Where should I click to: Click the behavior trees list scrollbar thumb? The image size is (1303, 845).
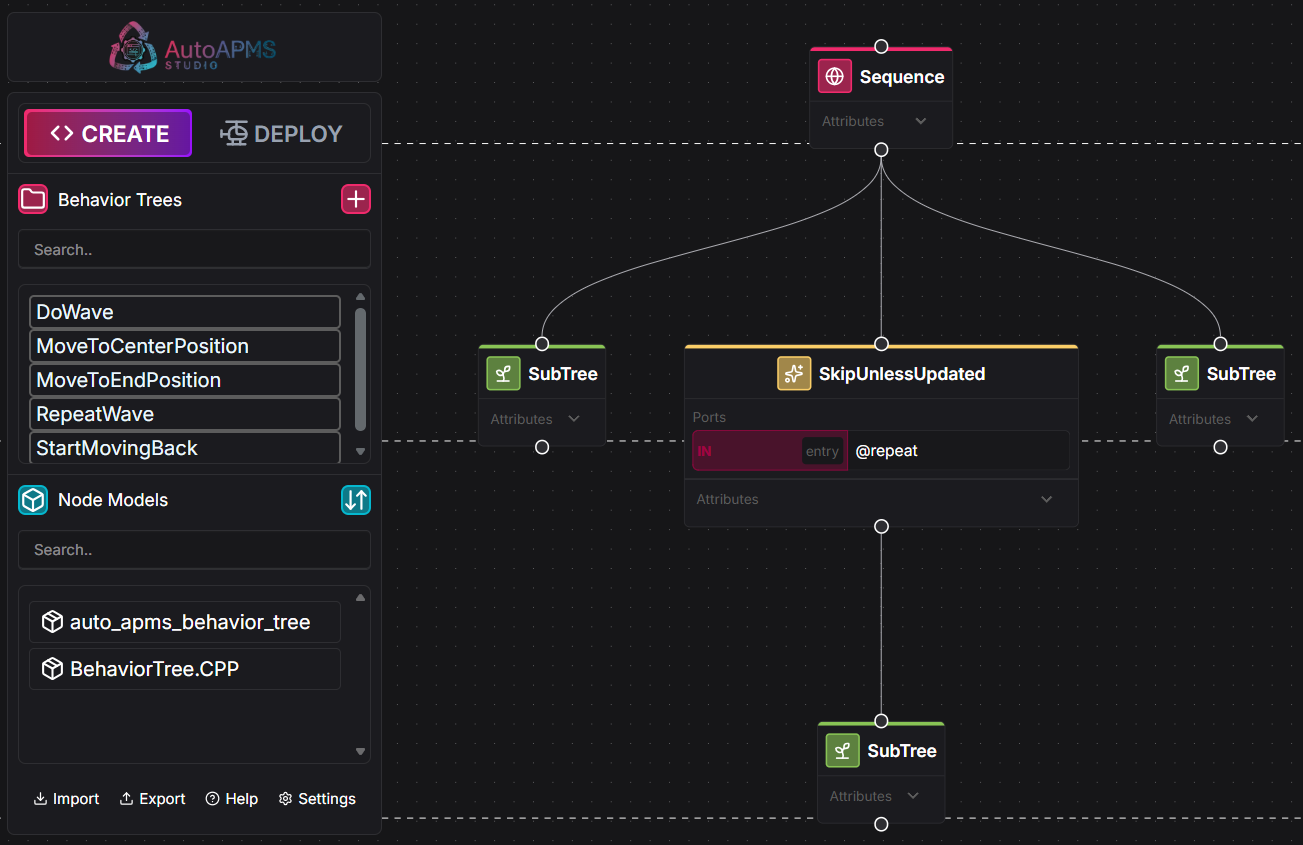[x=360, y=368]
